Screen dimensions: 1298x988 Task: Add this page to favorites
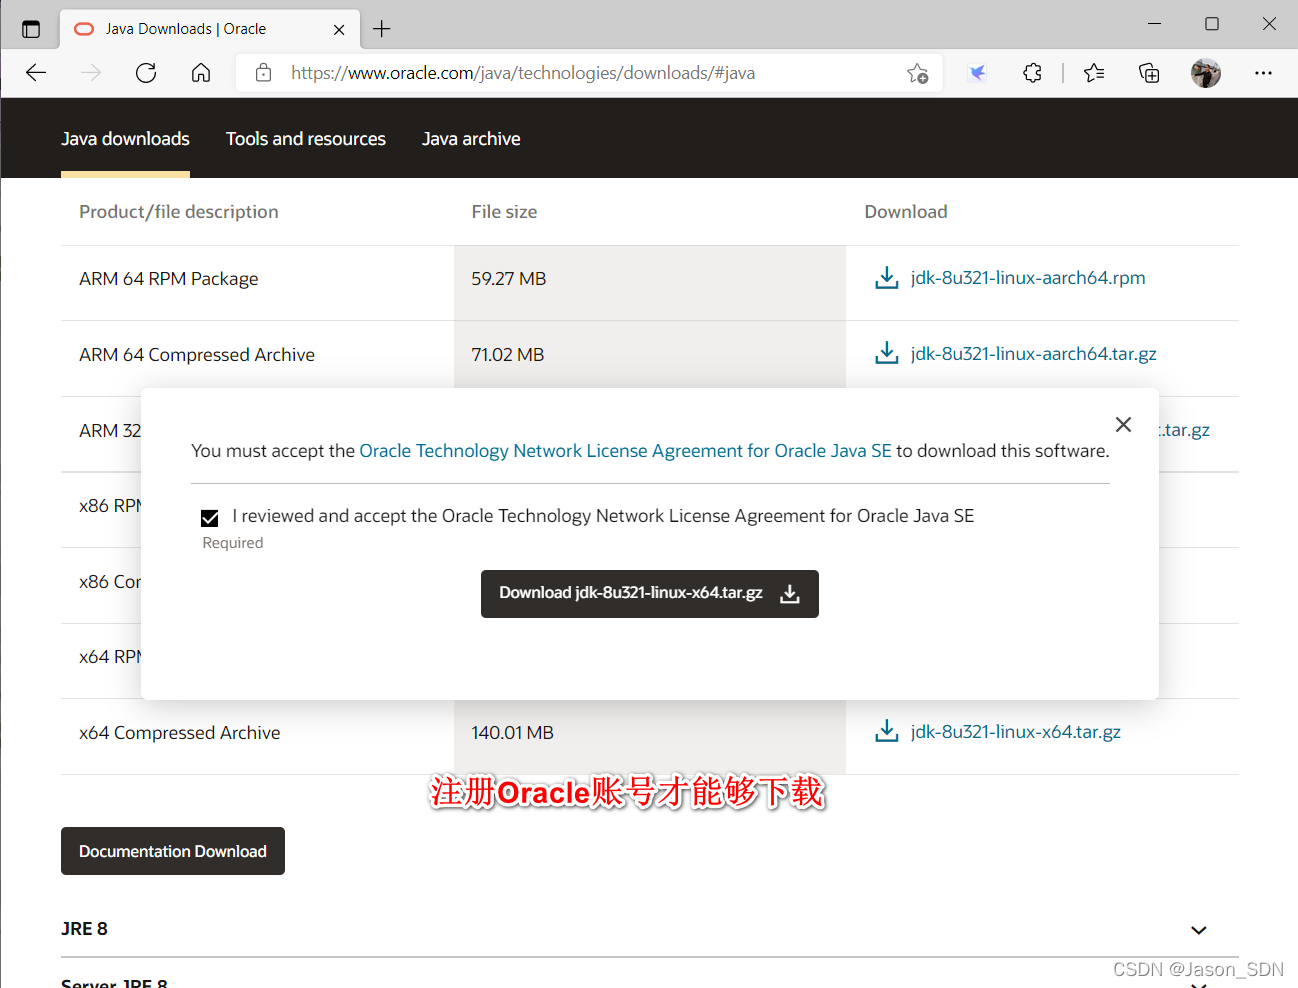point(917,73)
